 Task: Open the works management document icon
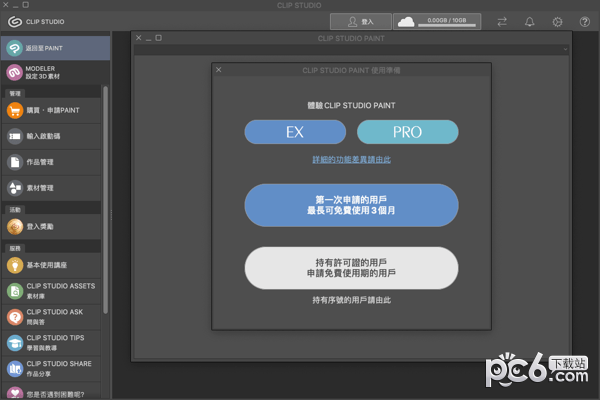(15, 162)
